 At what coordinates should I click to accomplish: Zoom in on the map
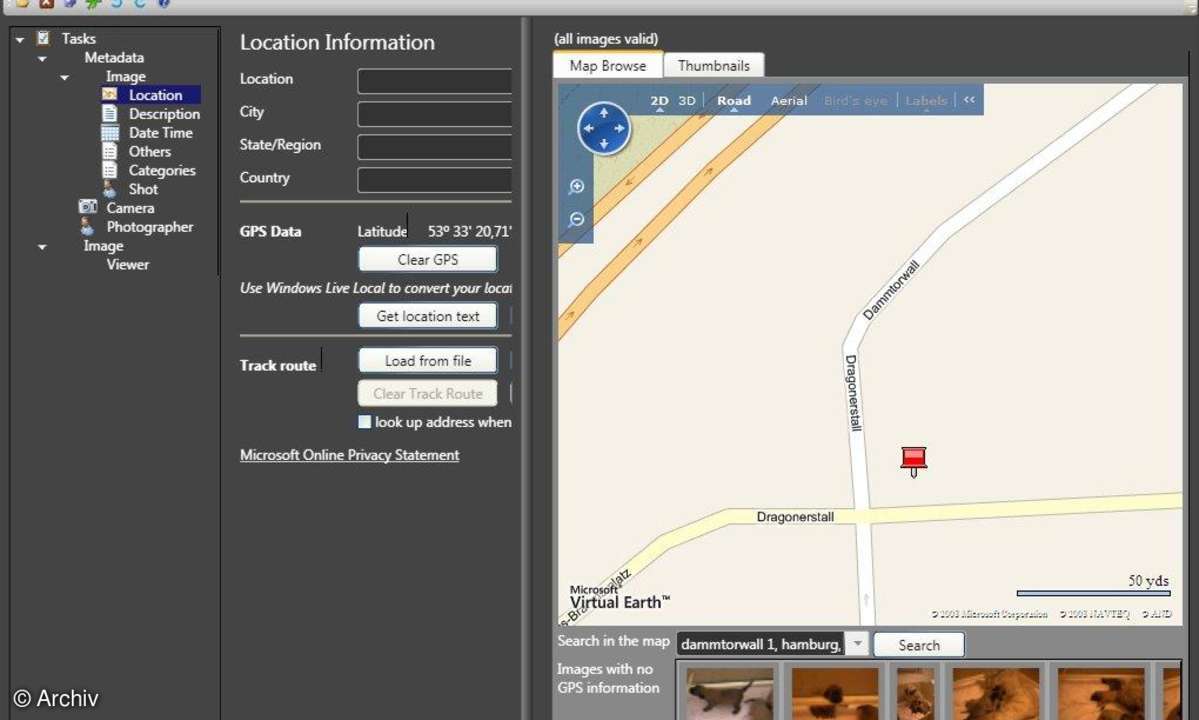577,186
